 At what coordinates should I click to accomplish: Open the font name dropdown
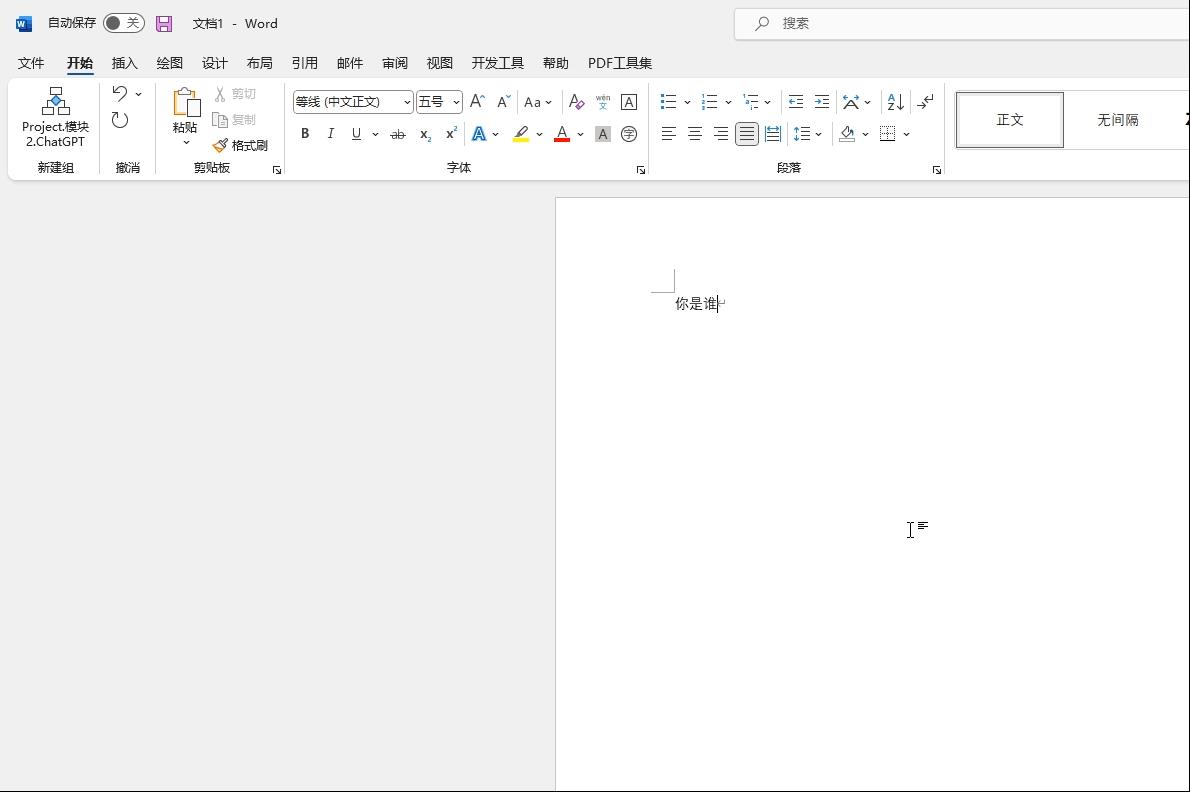pyautogui.click(x=407, y=102)
